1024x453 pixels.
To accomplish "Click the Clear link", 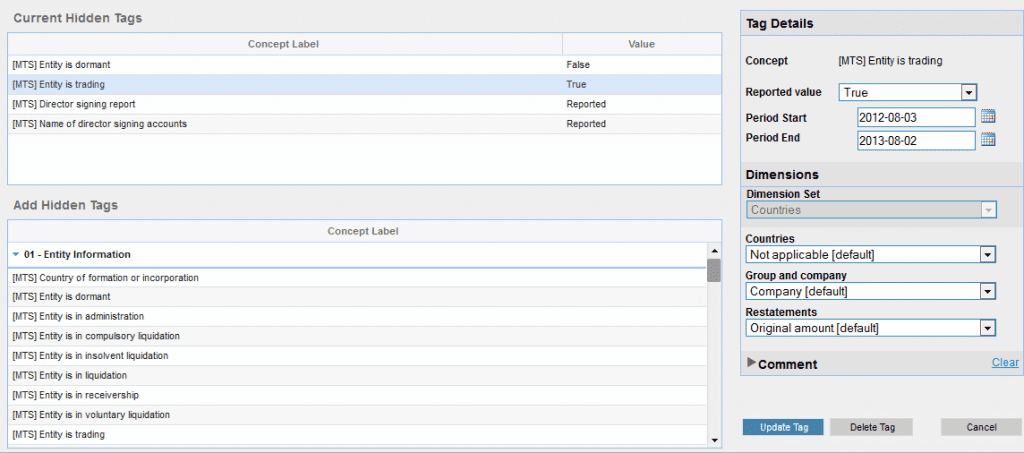I will click(x=1005, y=362).
